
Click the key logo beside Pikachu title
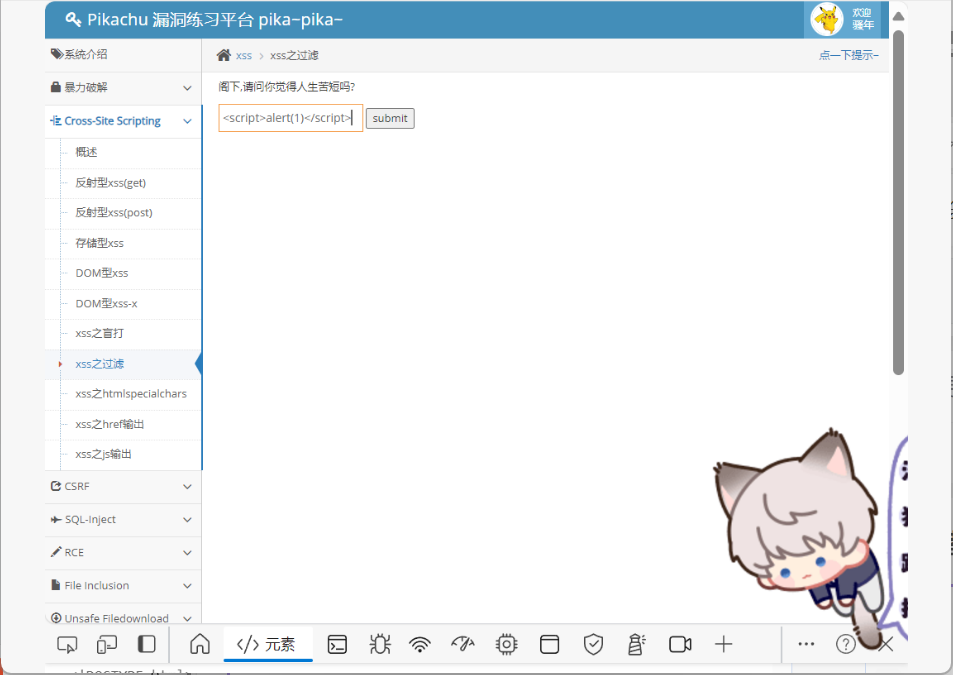pyautogui.click(x=73, y=19)
